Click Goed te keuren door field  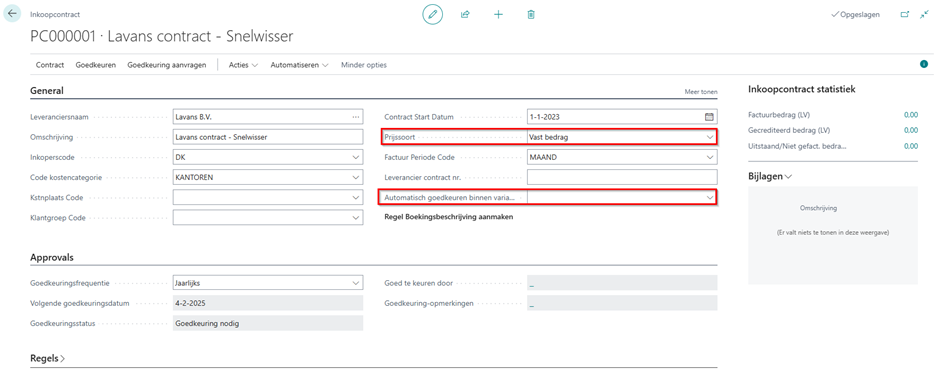(622, 283)
